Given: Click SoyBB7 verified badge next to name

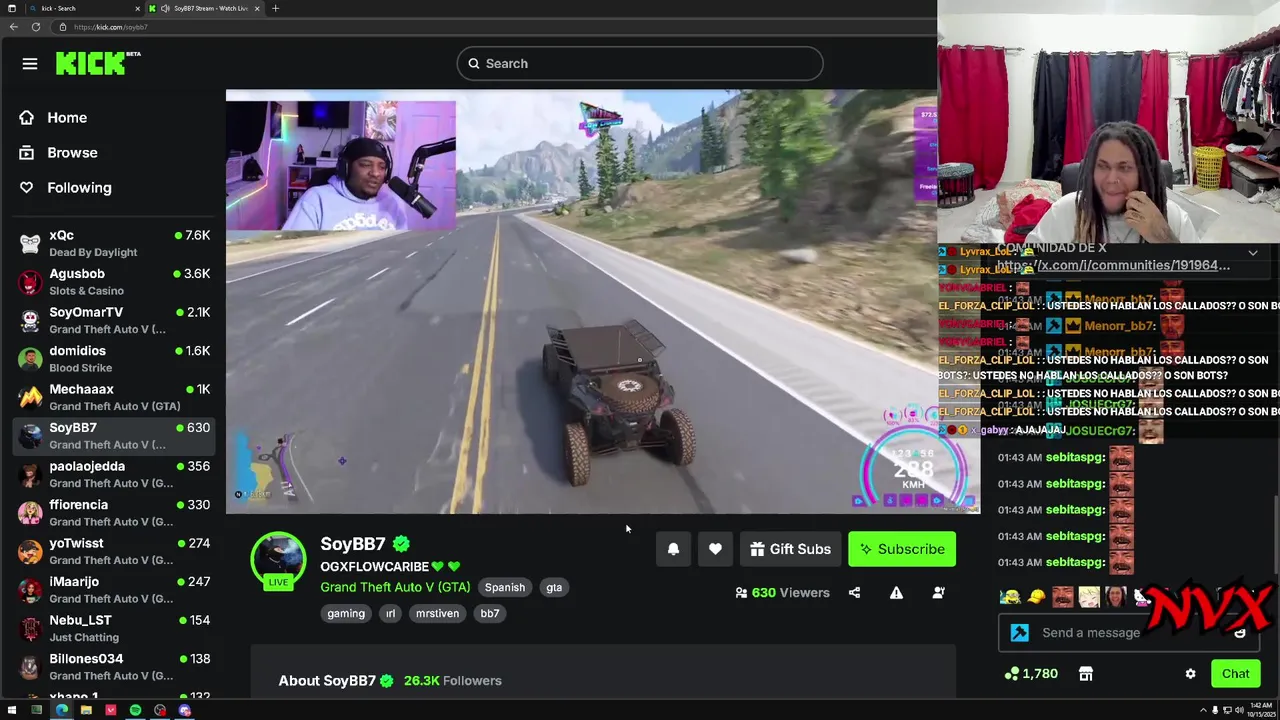Looking at the screenshot, I should point(401,544).
